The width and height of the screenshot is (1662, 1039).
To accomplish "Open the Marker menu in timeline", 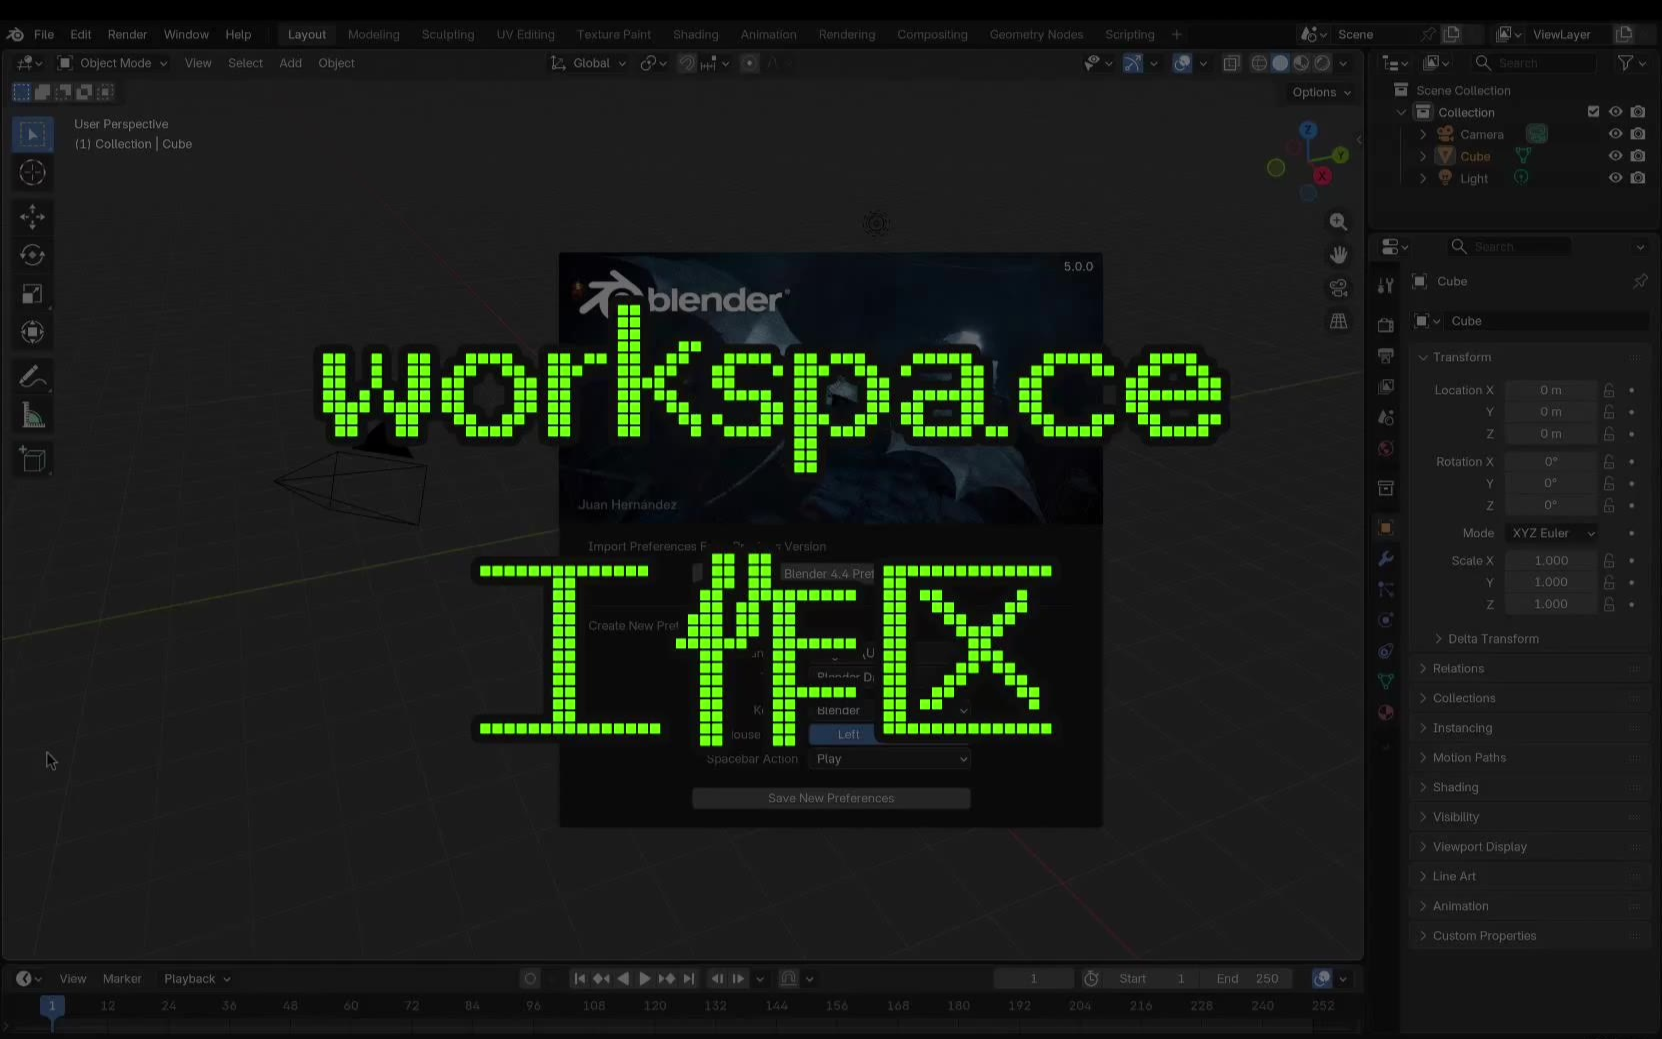I will 122,979.
